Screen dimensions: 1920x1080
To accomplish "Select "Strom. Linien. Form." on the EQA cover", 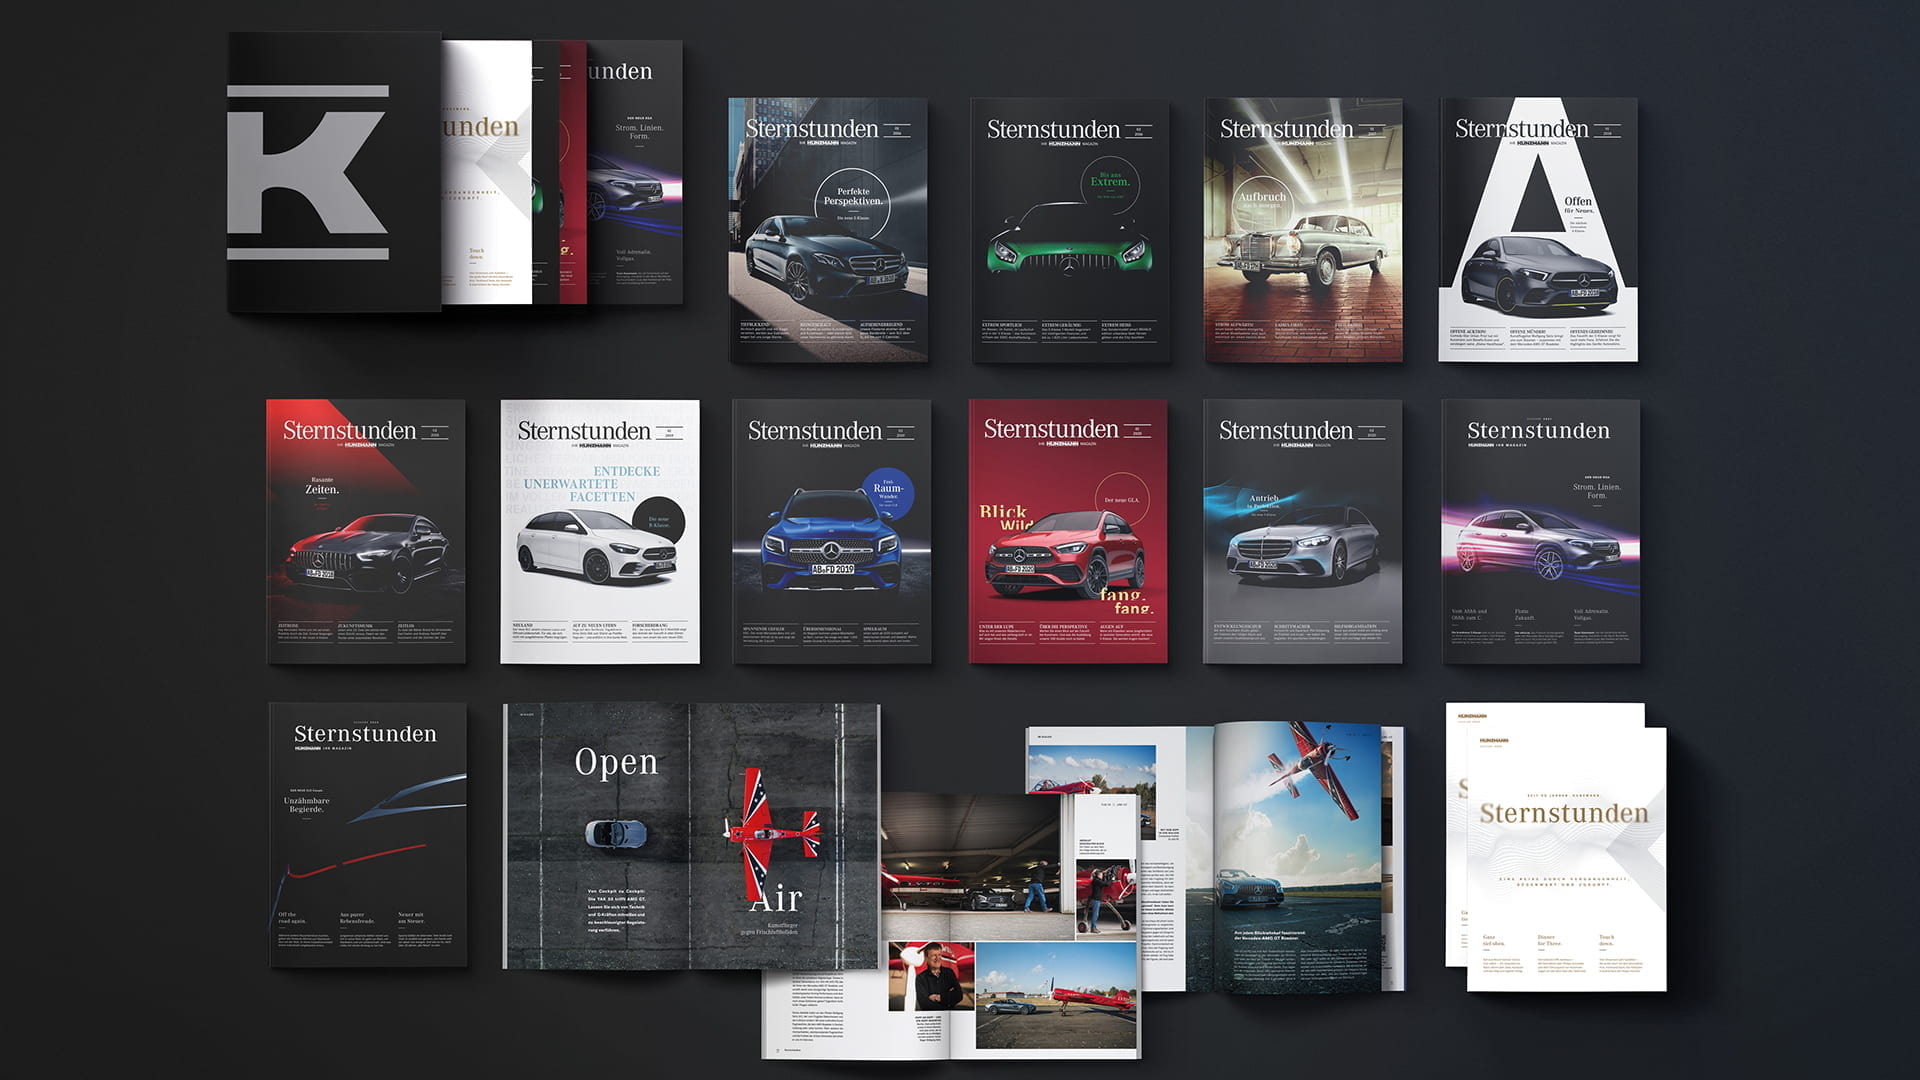I will point(1597,491).
